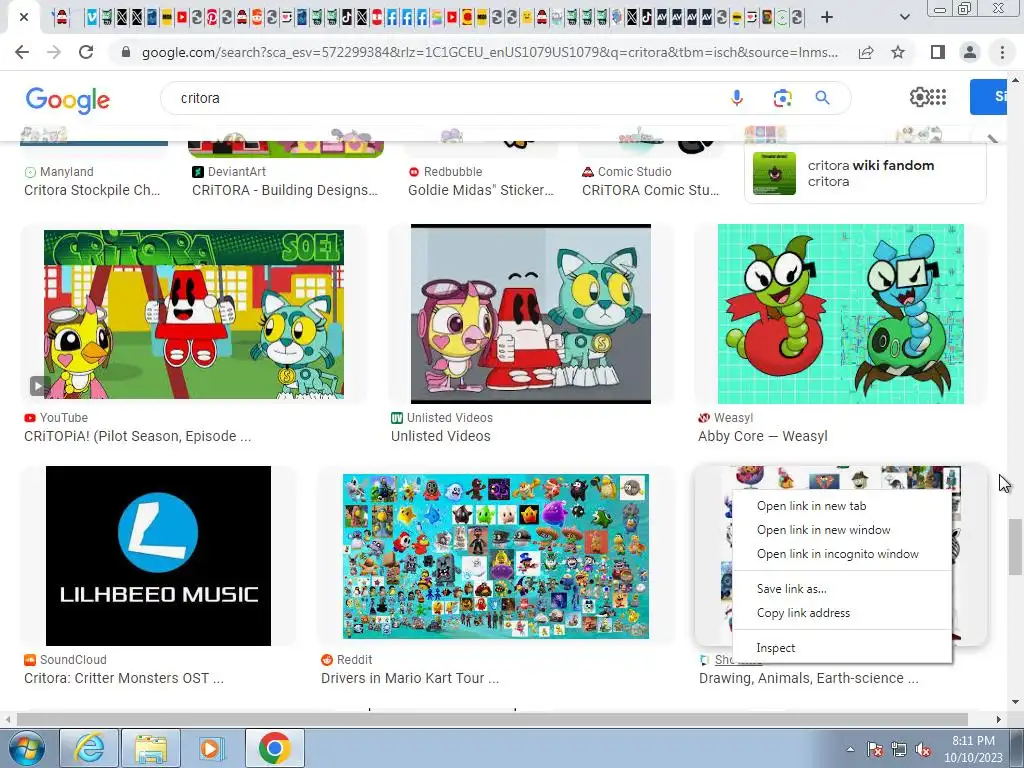Open Windows Media Player in taskbar
This screenshot has width=1024, height=768.
click(211, 748)
